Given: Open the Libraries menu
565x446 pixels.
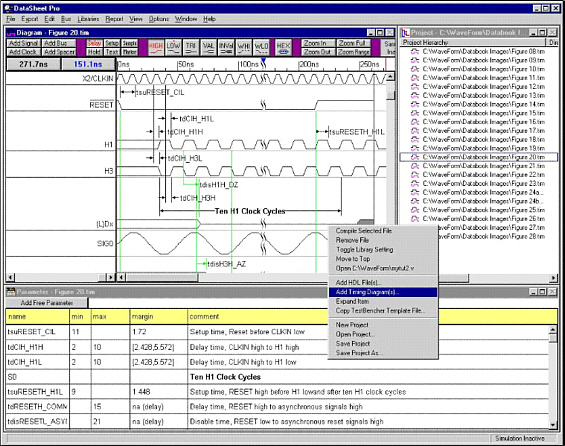Looking at the screenshot, I should pyautogui.click(x=88, y=19).
